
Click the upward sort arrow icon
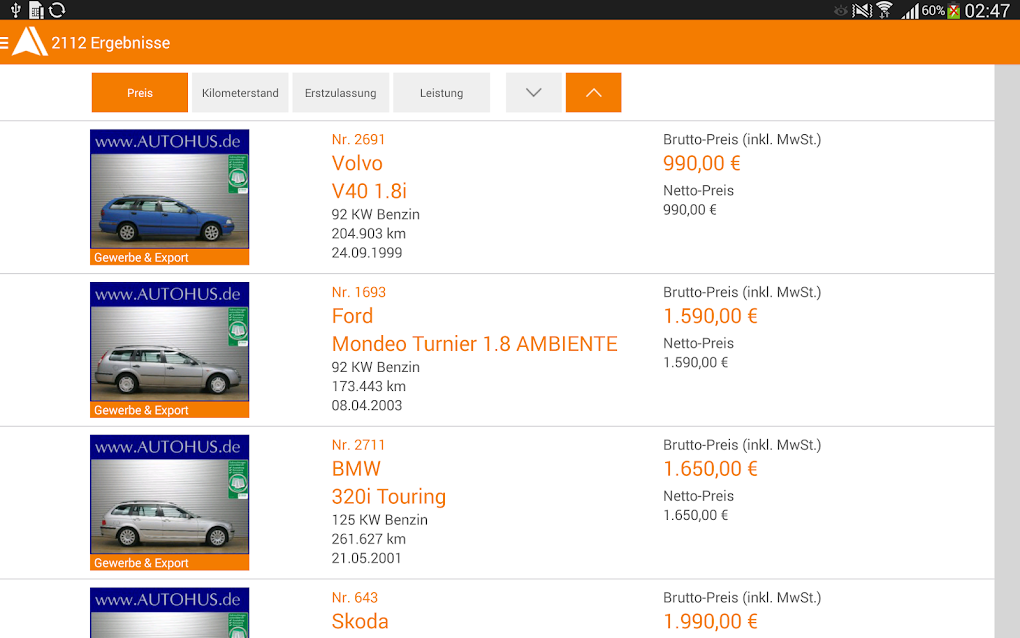593,92
